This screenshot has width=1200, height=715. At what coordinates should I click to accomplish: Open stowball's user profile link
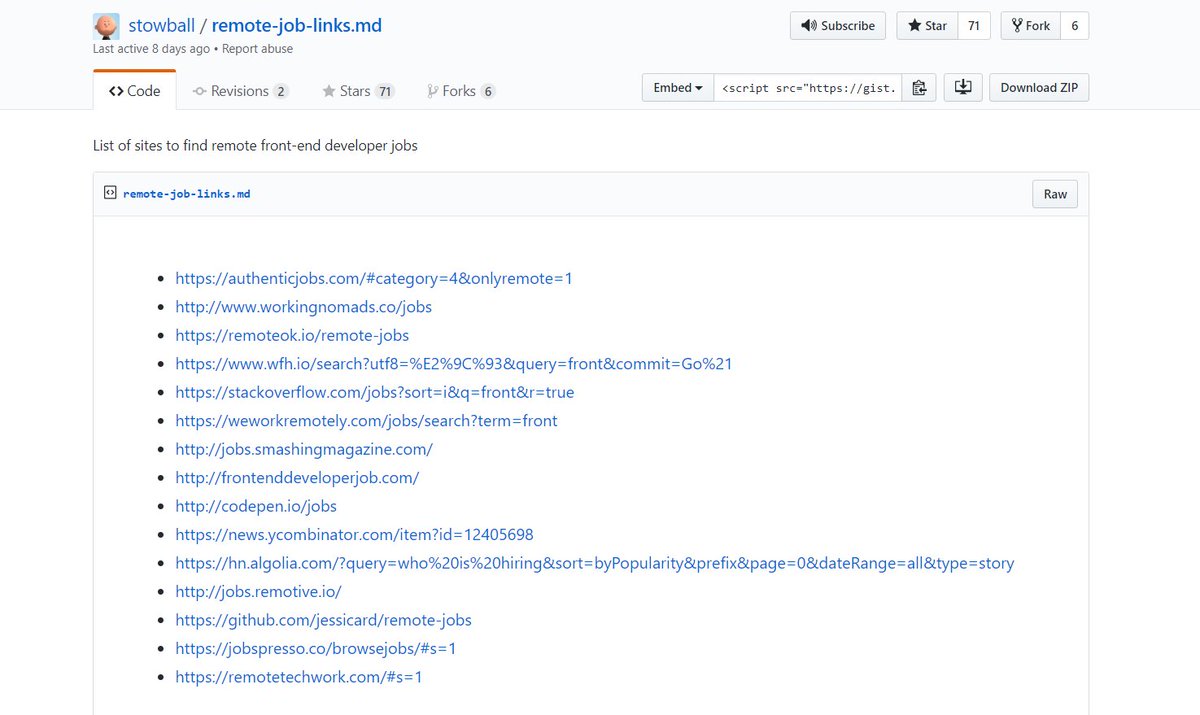pos(161,25)
